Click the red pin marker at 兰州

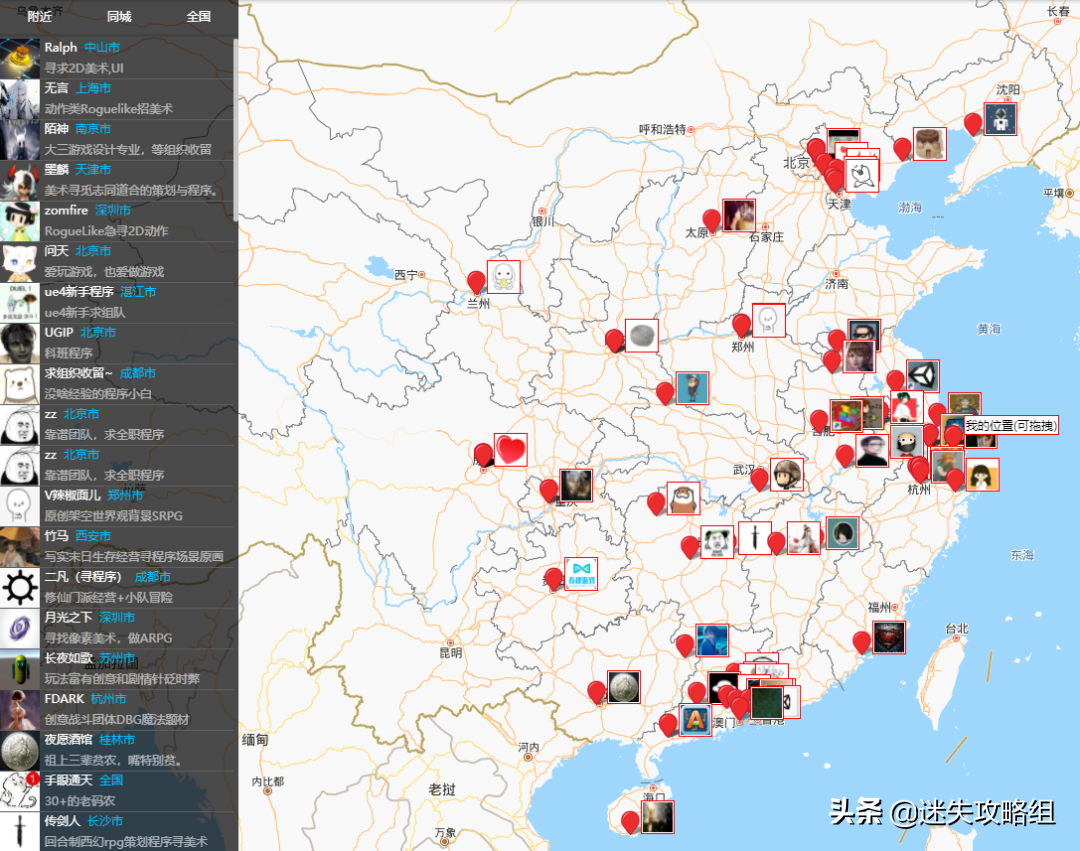point(476,281)
